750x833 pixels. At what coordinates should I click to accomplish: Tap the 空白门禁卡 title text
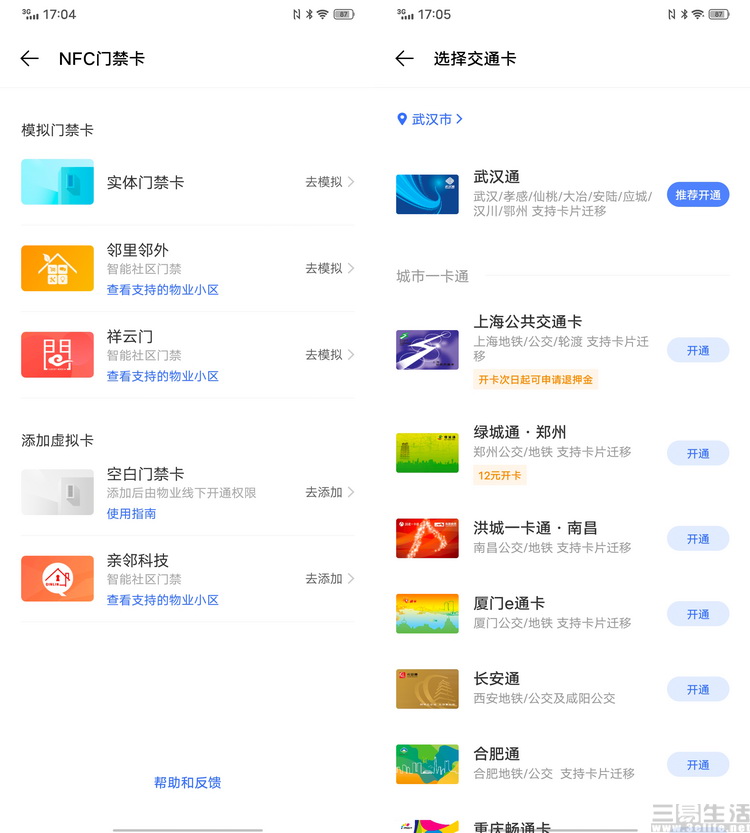(146, 473)
